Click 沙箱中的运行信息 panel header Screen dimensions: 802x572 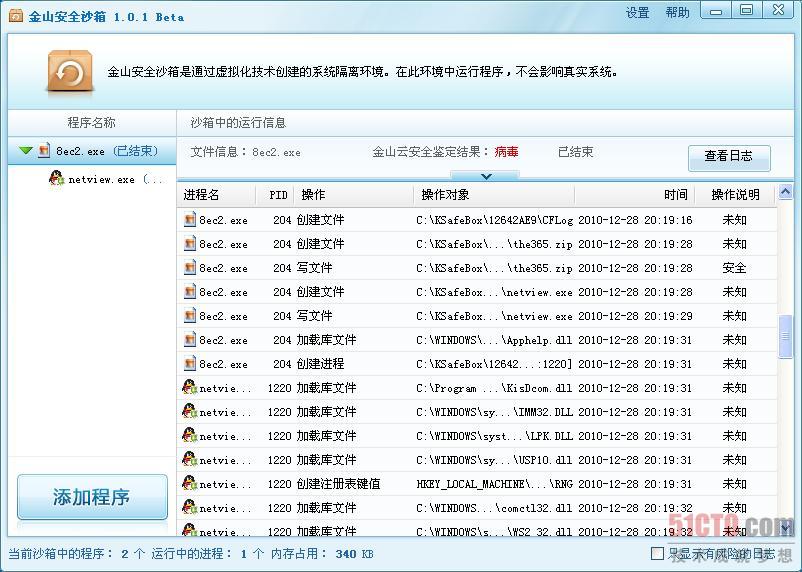(238, 123)
